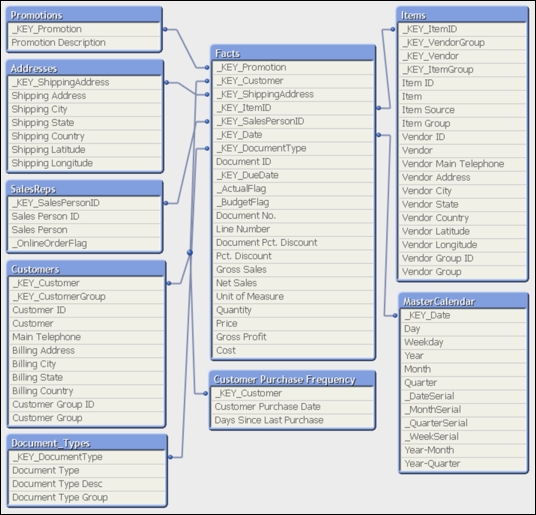Select the Items table header
Image resolution: width=536 pixels, height=515 pixels.
462,15
